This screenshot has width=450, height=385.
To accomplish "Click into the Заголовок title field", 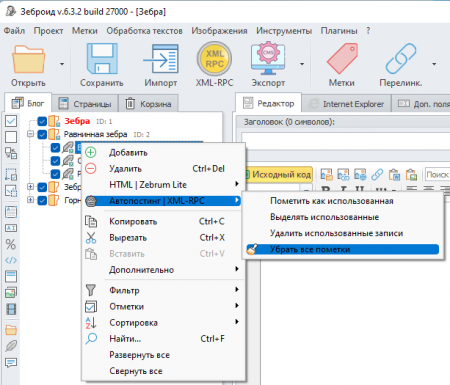I will 346,140.
